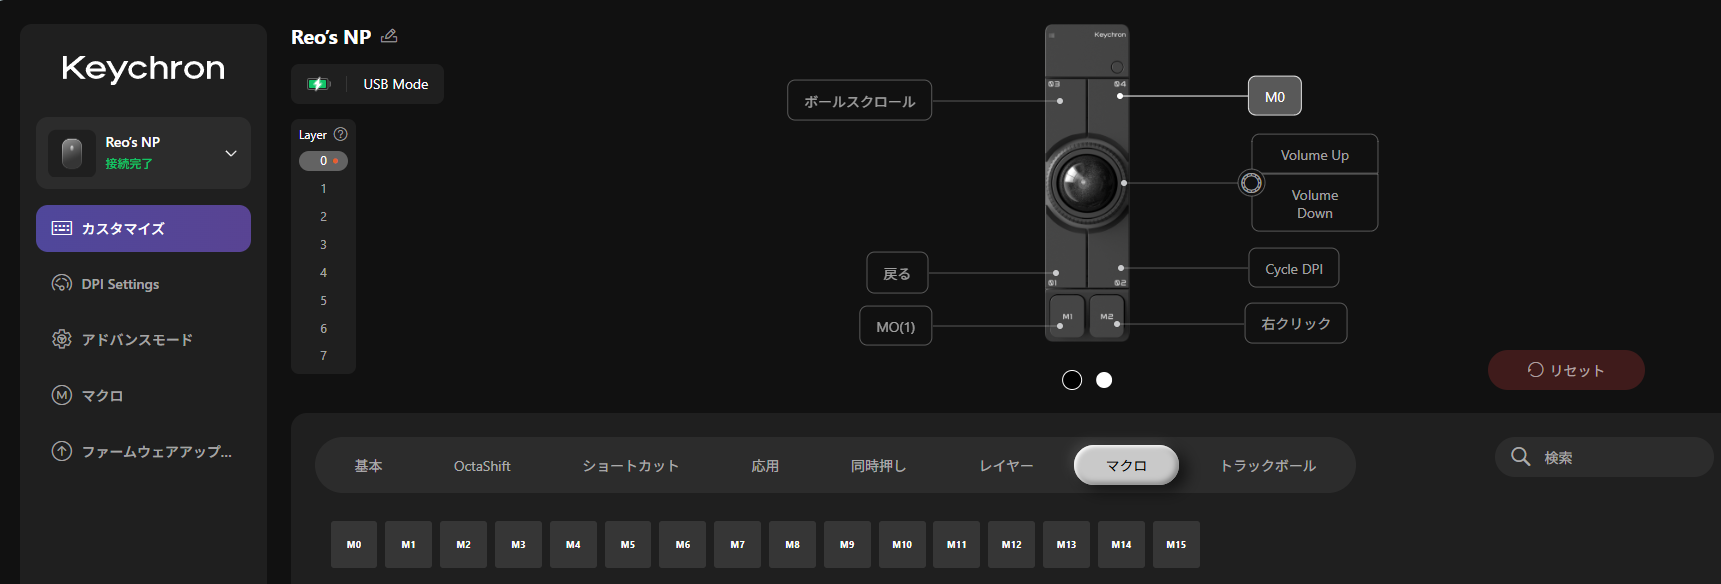Edit the Reo's NP device name

point(389,36)
